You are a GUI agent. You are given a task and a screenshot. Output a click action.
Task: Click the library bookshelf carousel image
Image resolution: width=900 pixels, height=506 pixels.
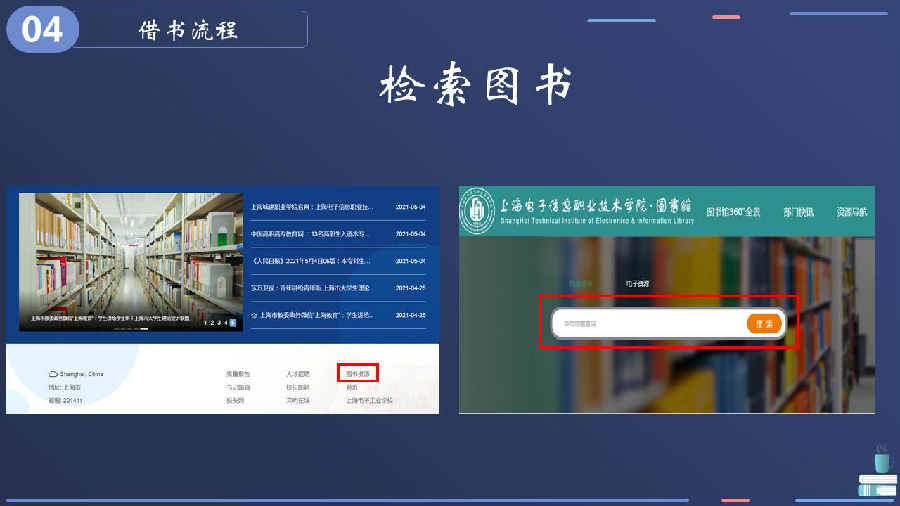[x=125, y=255]
